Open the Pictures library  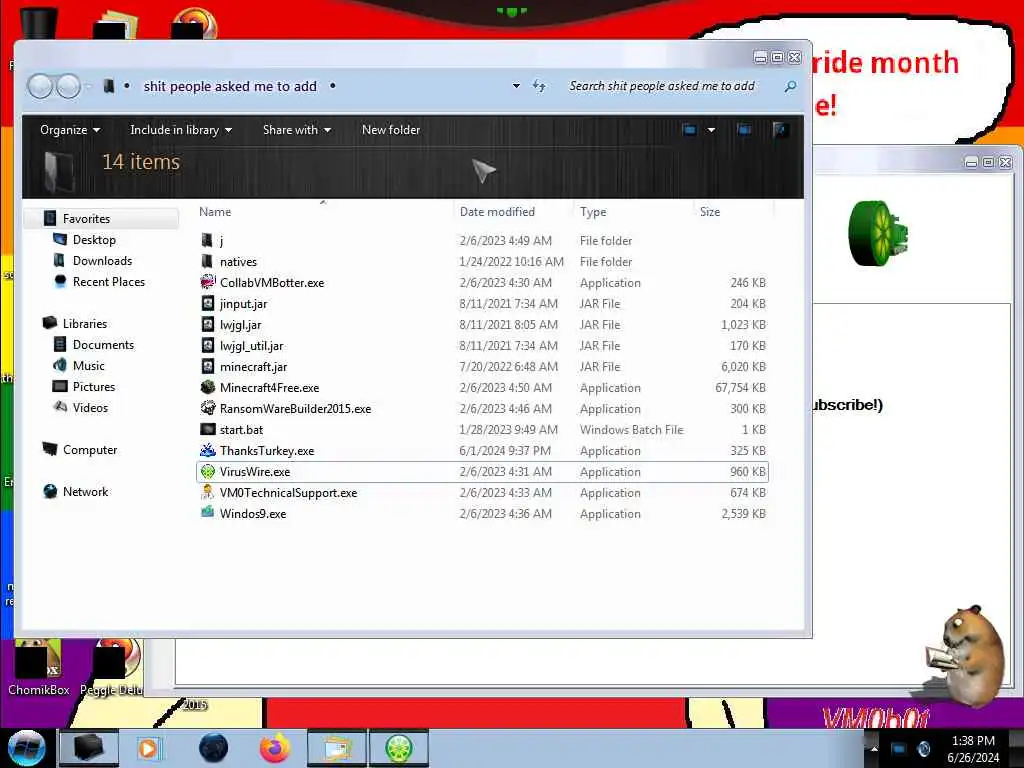(x=94, y=387)
